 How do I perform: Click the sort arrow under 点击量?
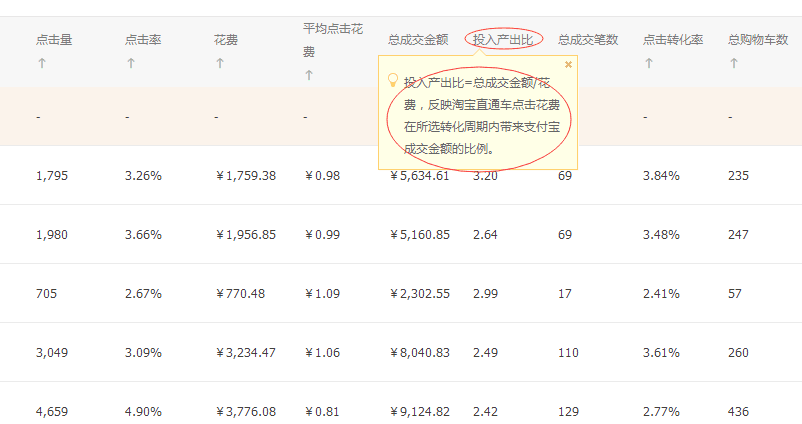click(x=42, y=63)
